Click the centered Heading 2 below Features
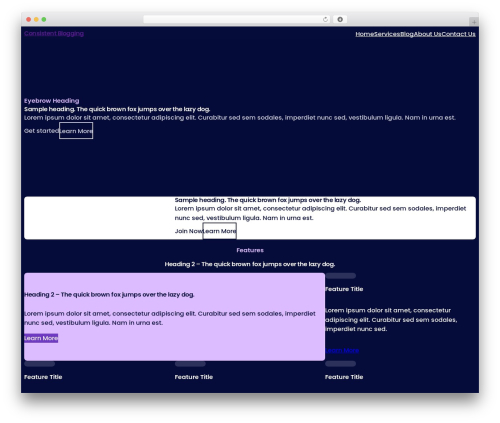The width and height of the screenshot is (500, 423). [x=250, y=264]
